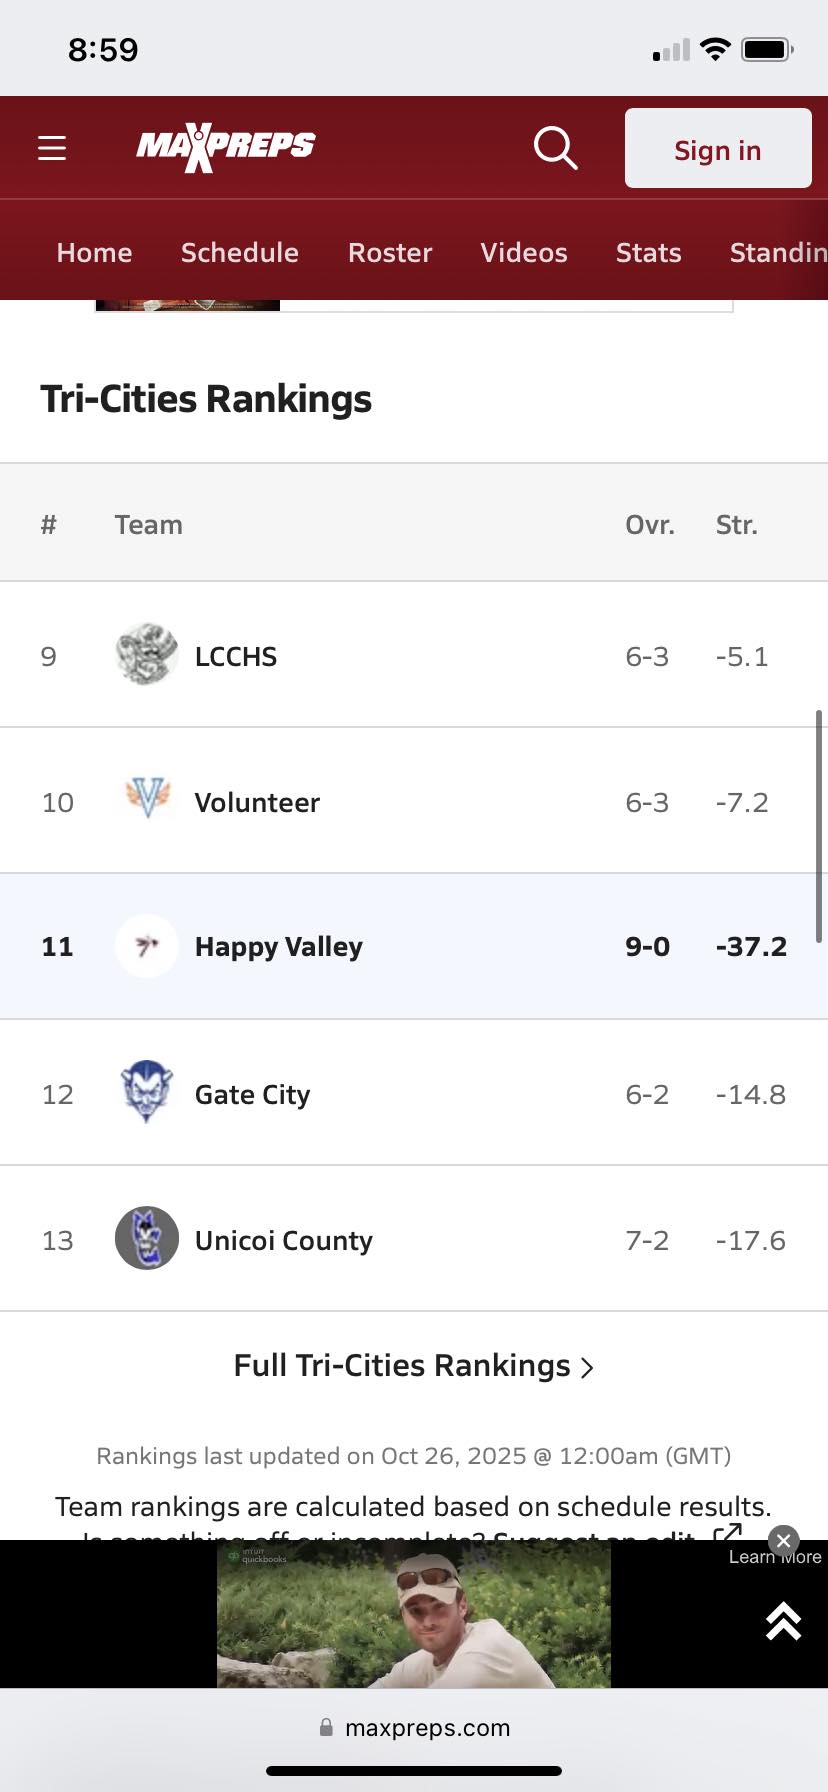Tap the Unicoi County team logo

point(147,1238)
